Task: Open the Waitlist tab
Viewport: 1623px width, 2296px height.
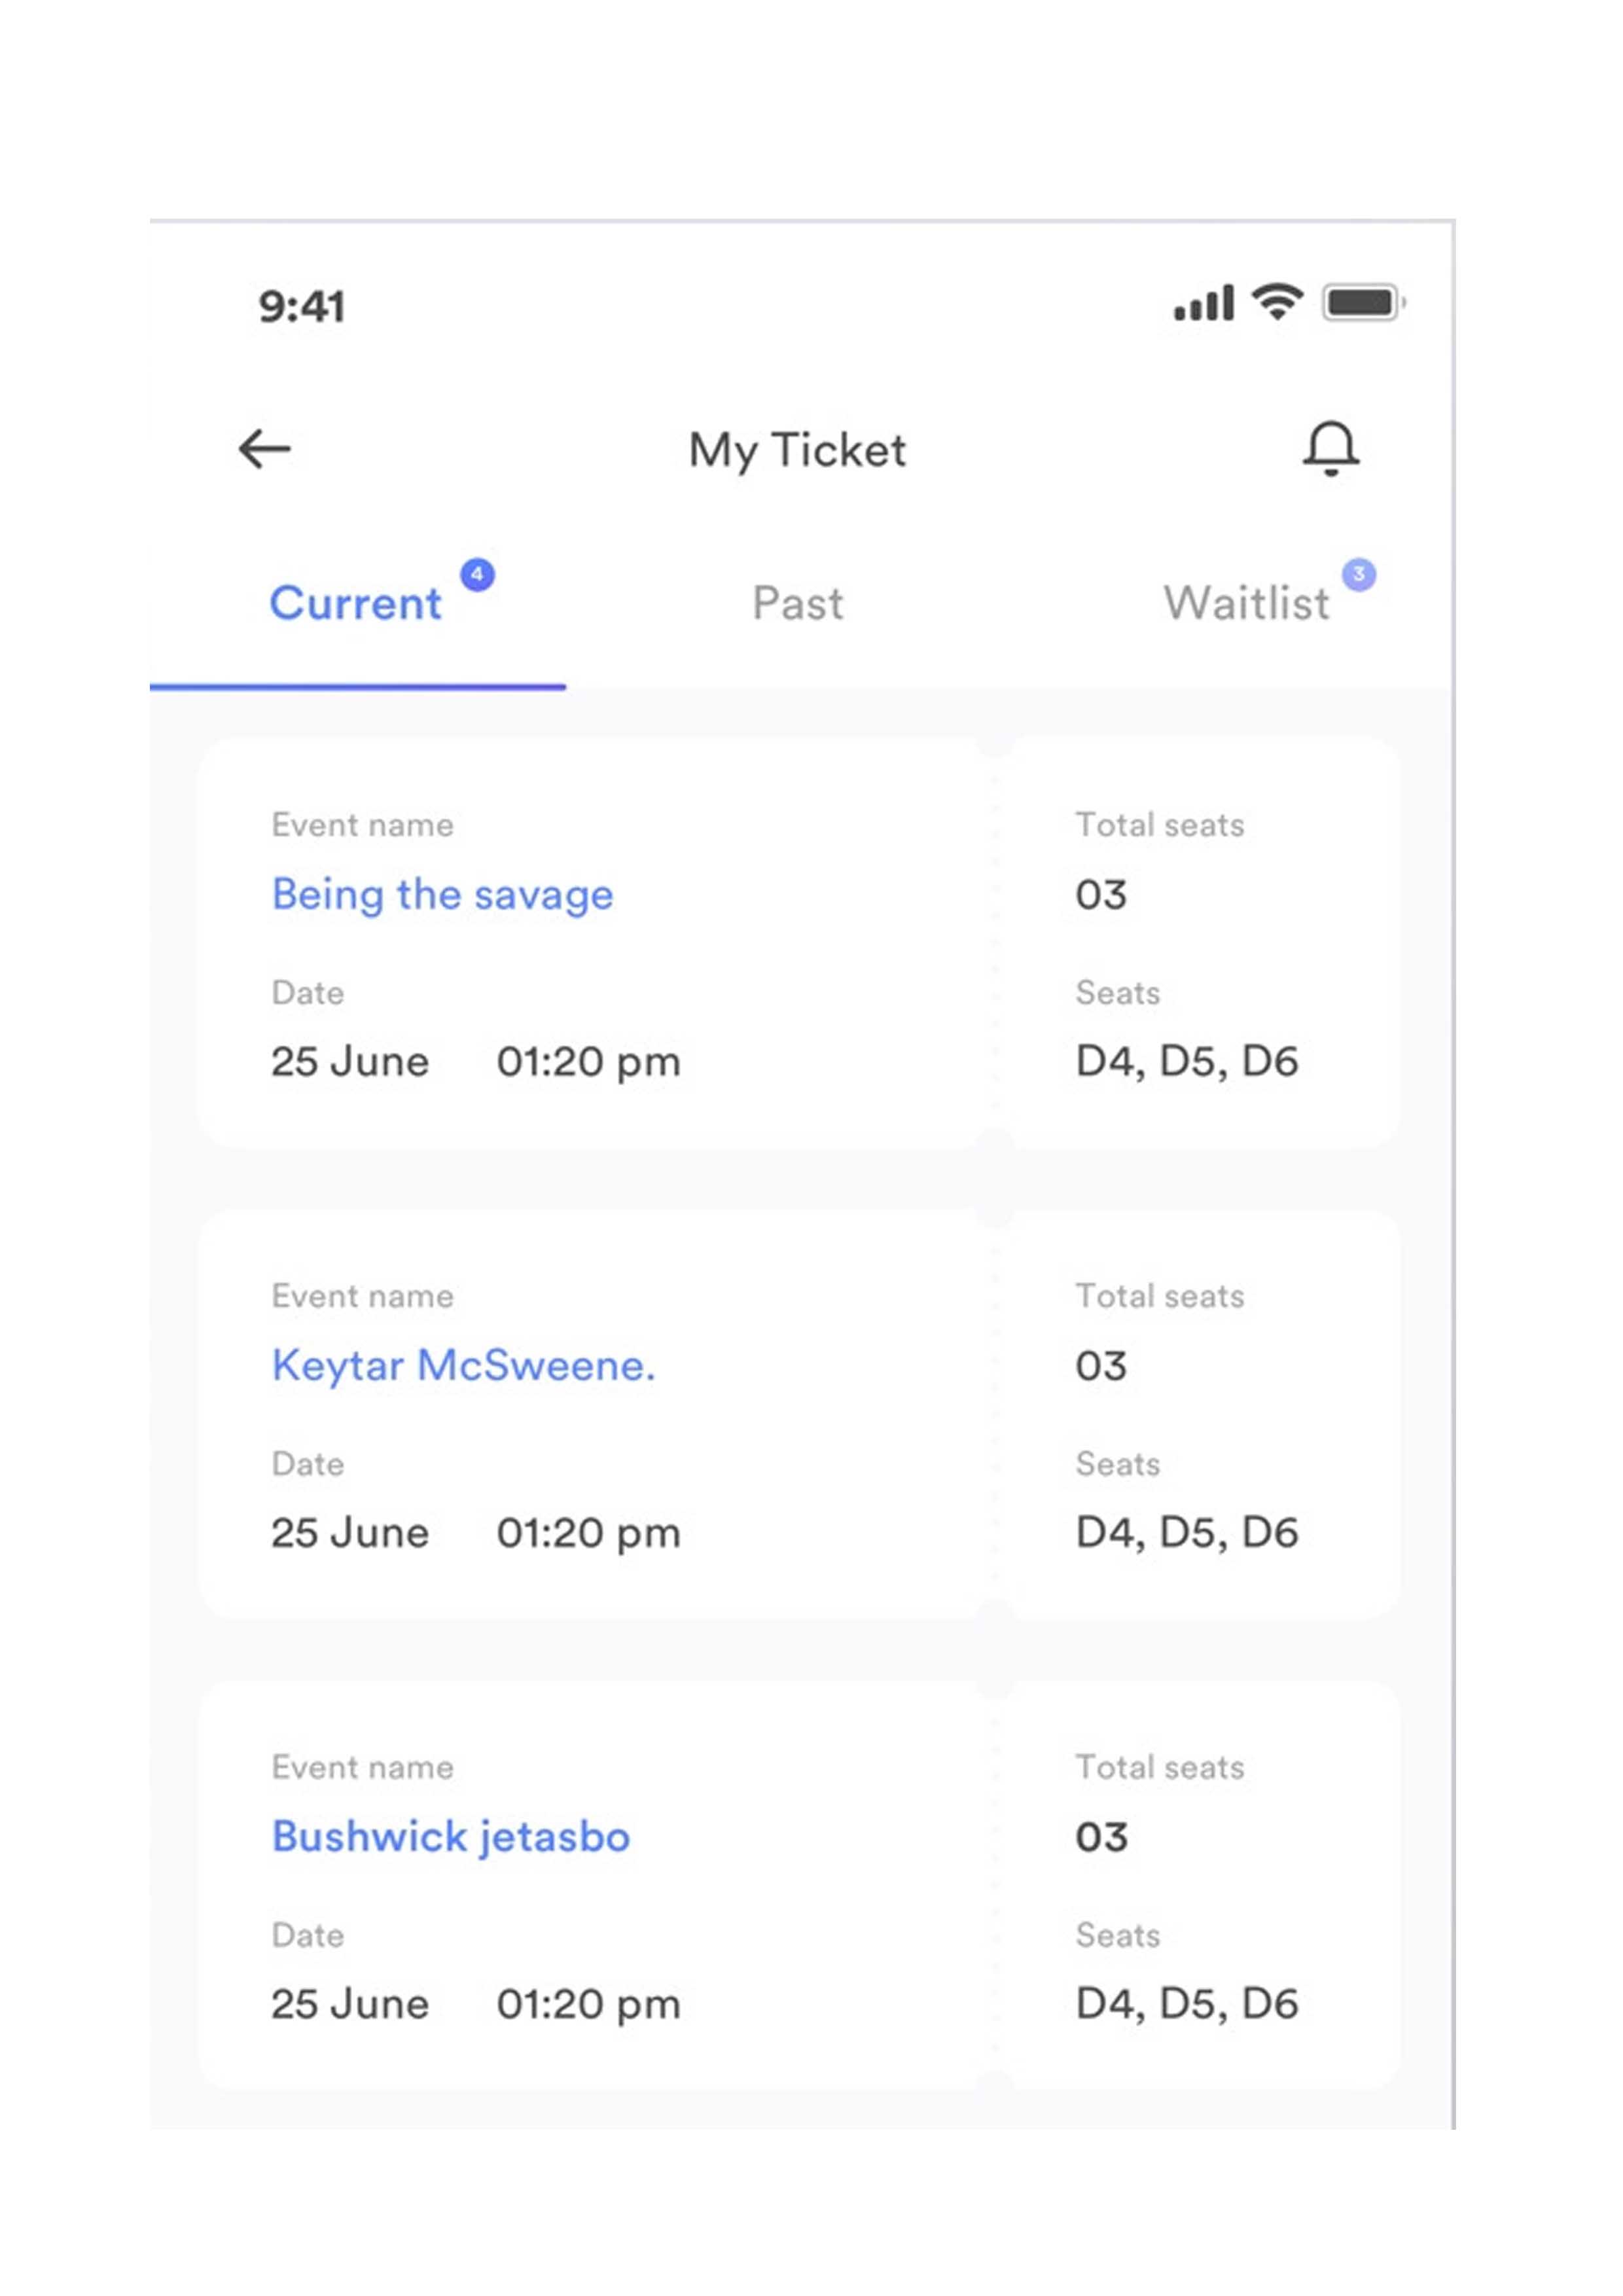Action: pyautogui.click(x=1246, y=603)
